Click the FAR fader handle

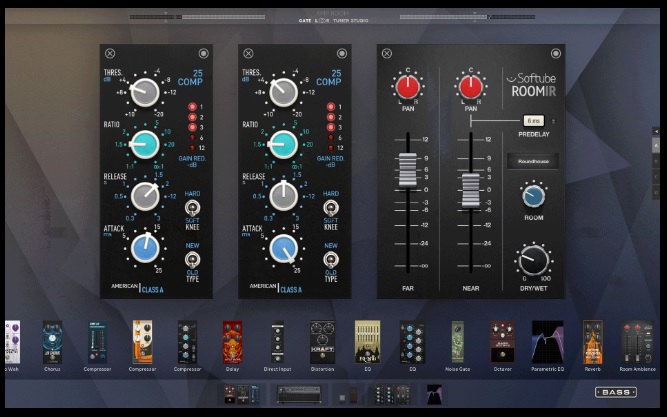coord(408,170)
